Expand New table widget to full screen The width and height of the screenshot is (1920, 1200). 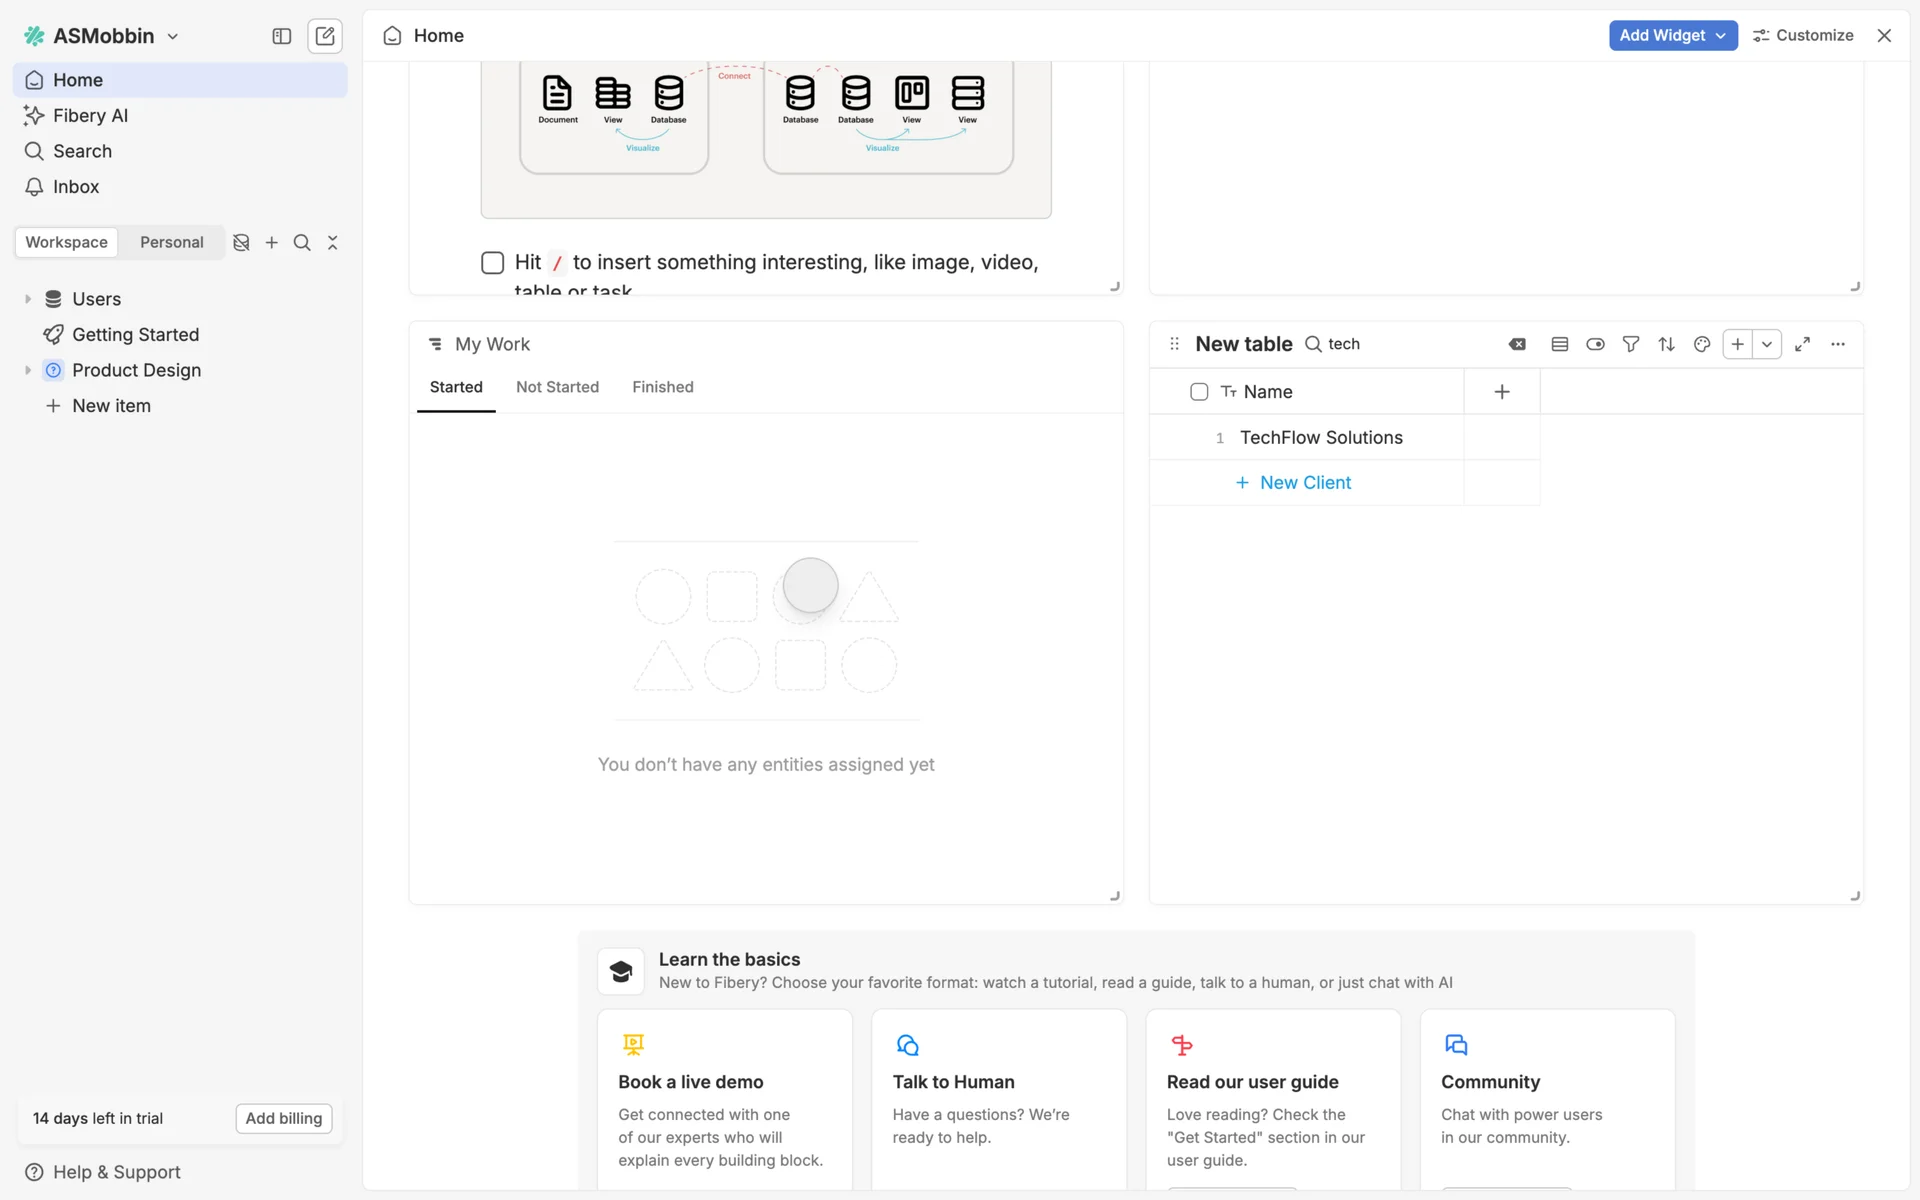click(x=1802, y=344)
